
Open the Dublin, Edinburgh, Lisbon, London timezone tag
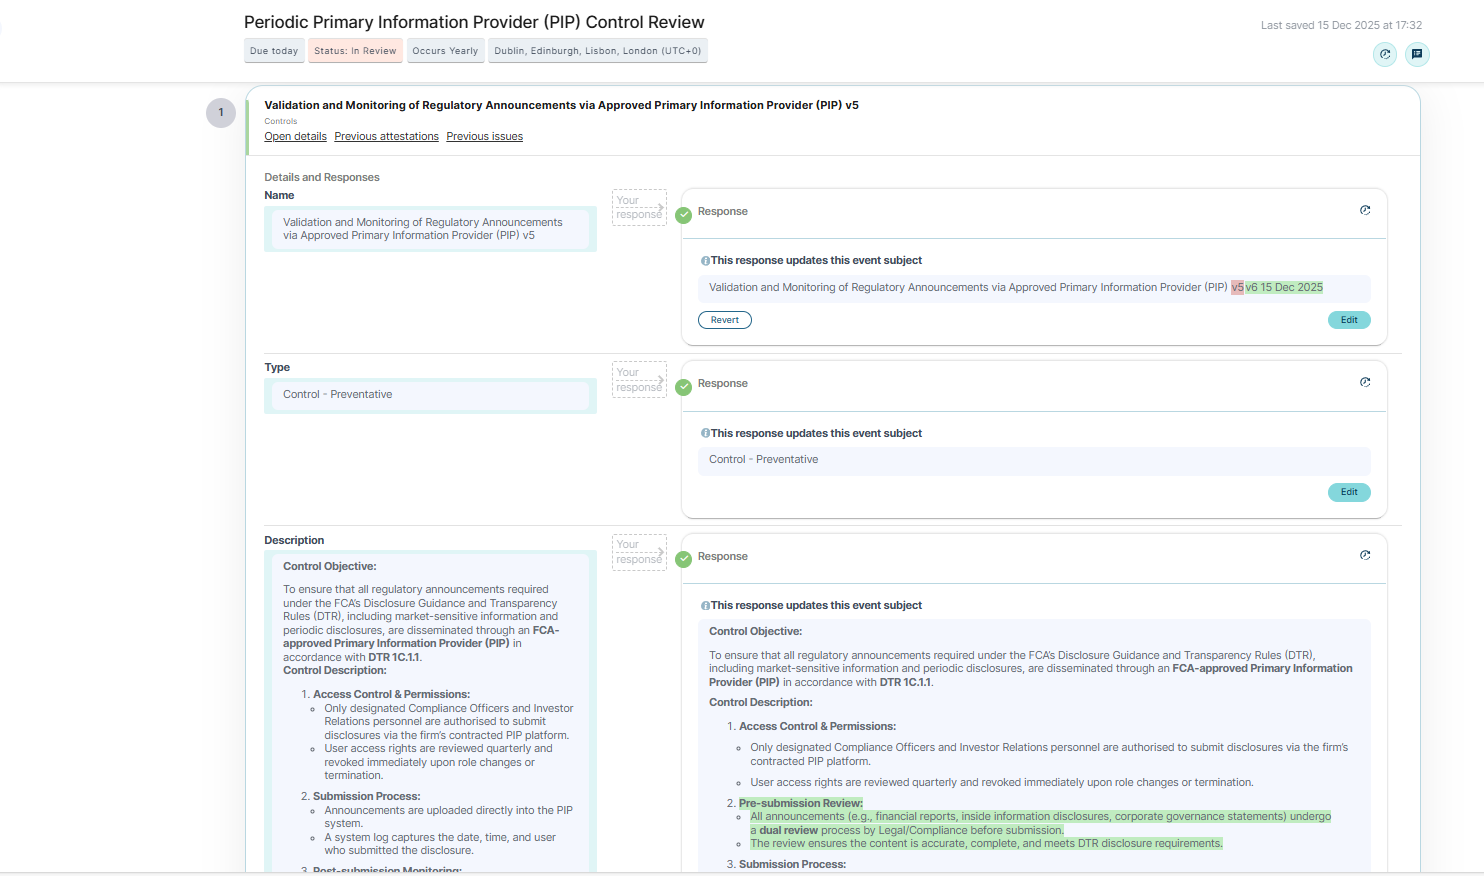(597, 51)
